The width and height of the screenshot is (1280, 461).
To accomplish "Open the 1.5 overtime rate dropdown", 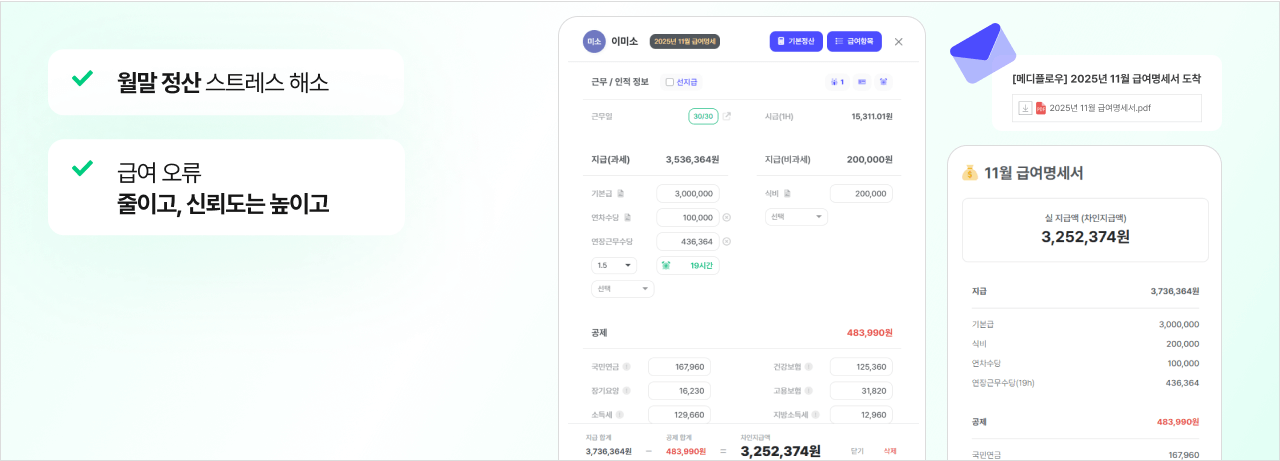I will pyautogui.click(x=614, y=265).
